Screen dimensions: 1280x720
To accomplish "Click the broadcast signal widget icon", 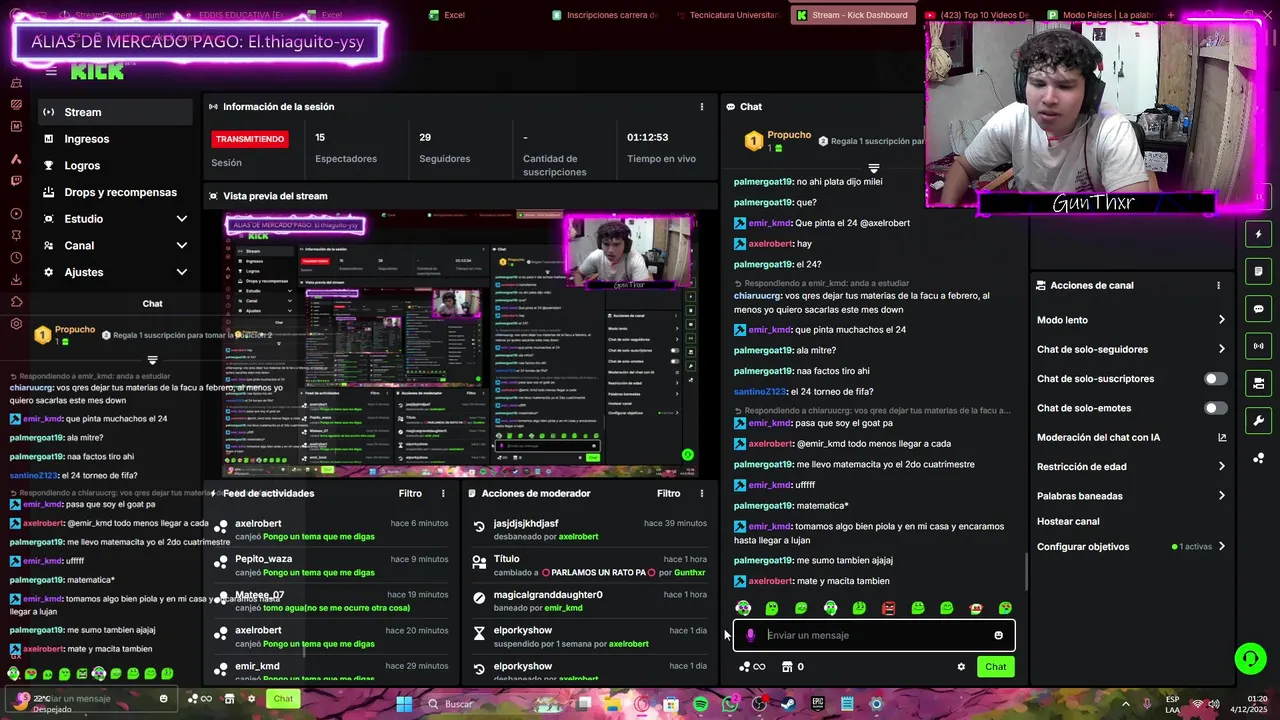I will tap(1259, 346).
